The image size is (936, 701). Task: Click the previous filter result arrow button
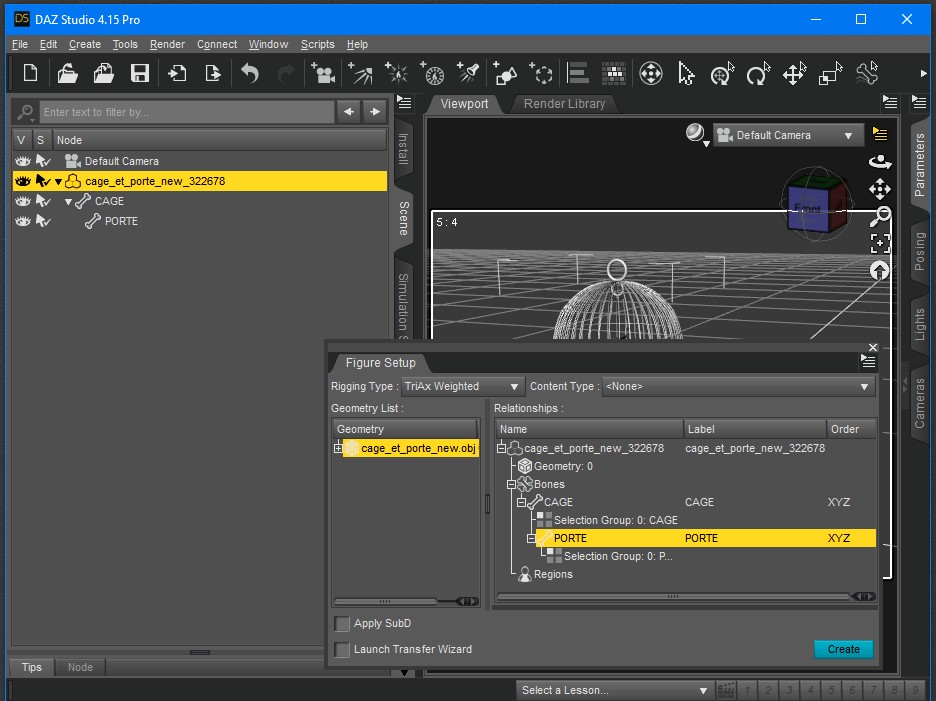(x=349, y=112)
